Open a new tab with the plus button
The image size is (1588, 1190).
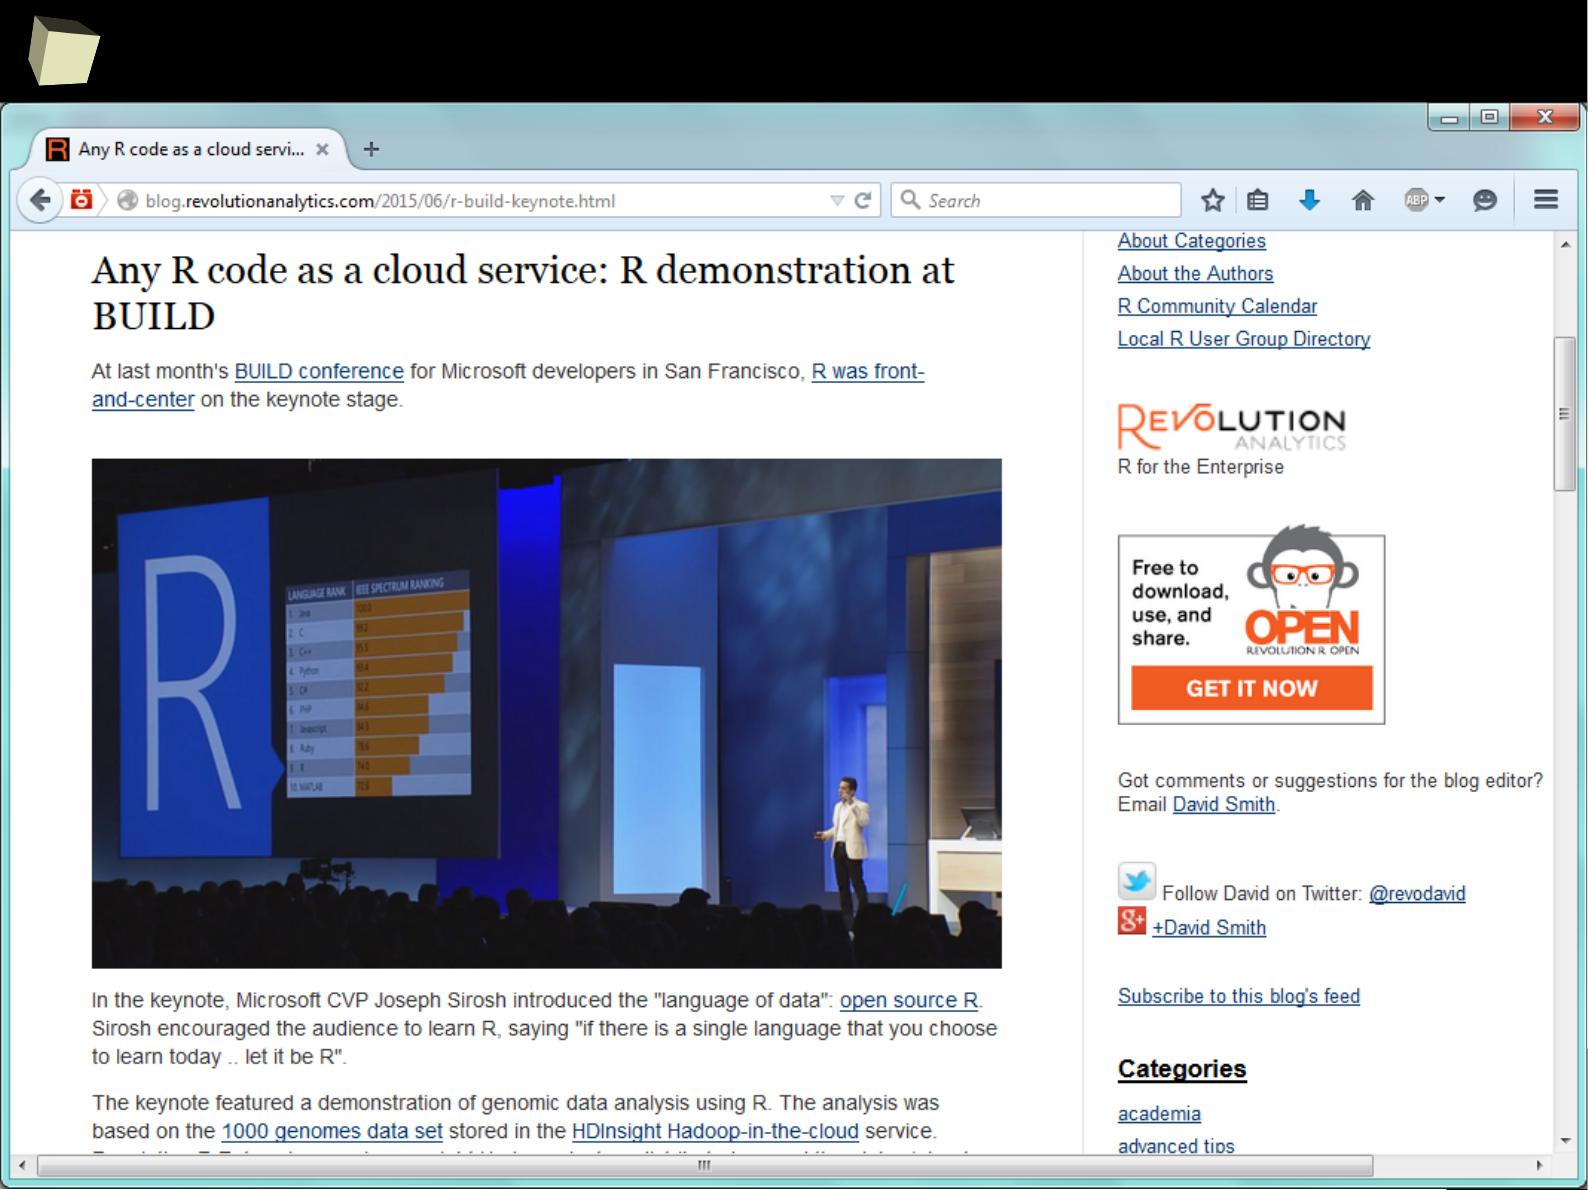coord(371,149)
